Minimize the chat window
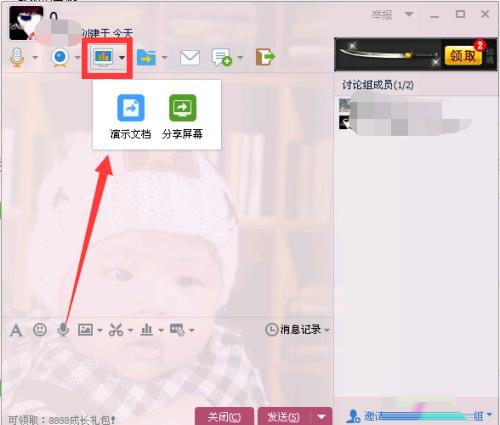The width and height of the screenshot is (500, 425). tap(434, 16)
